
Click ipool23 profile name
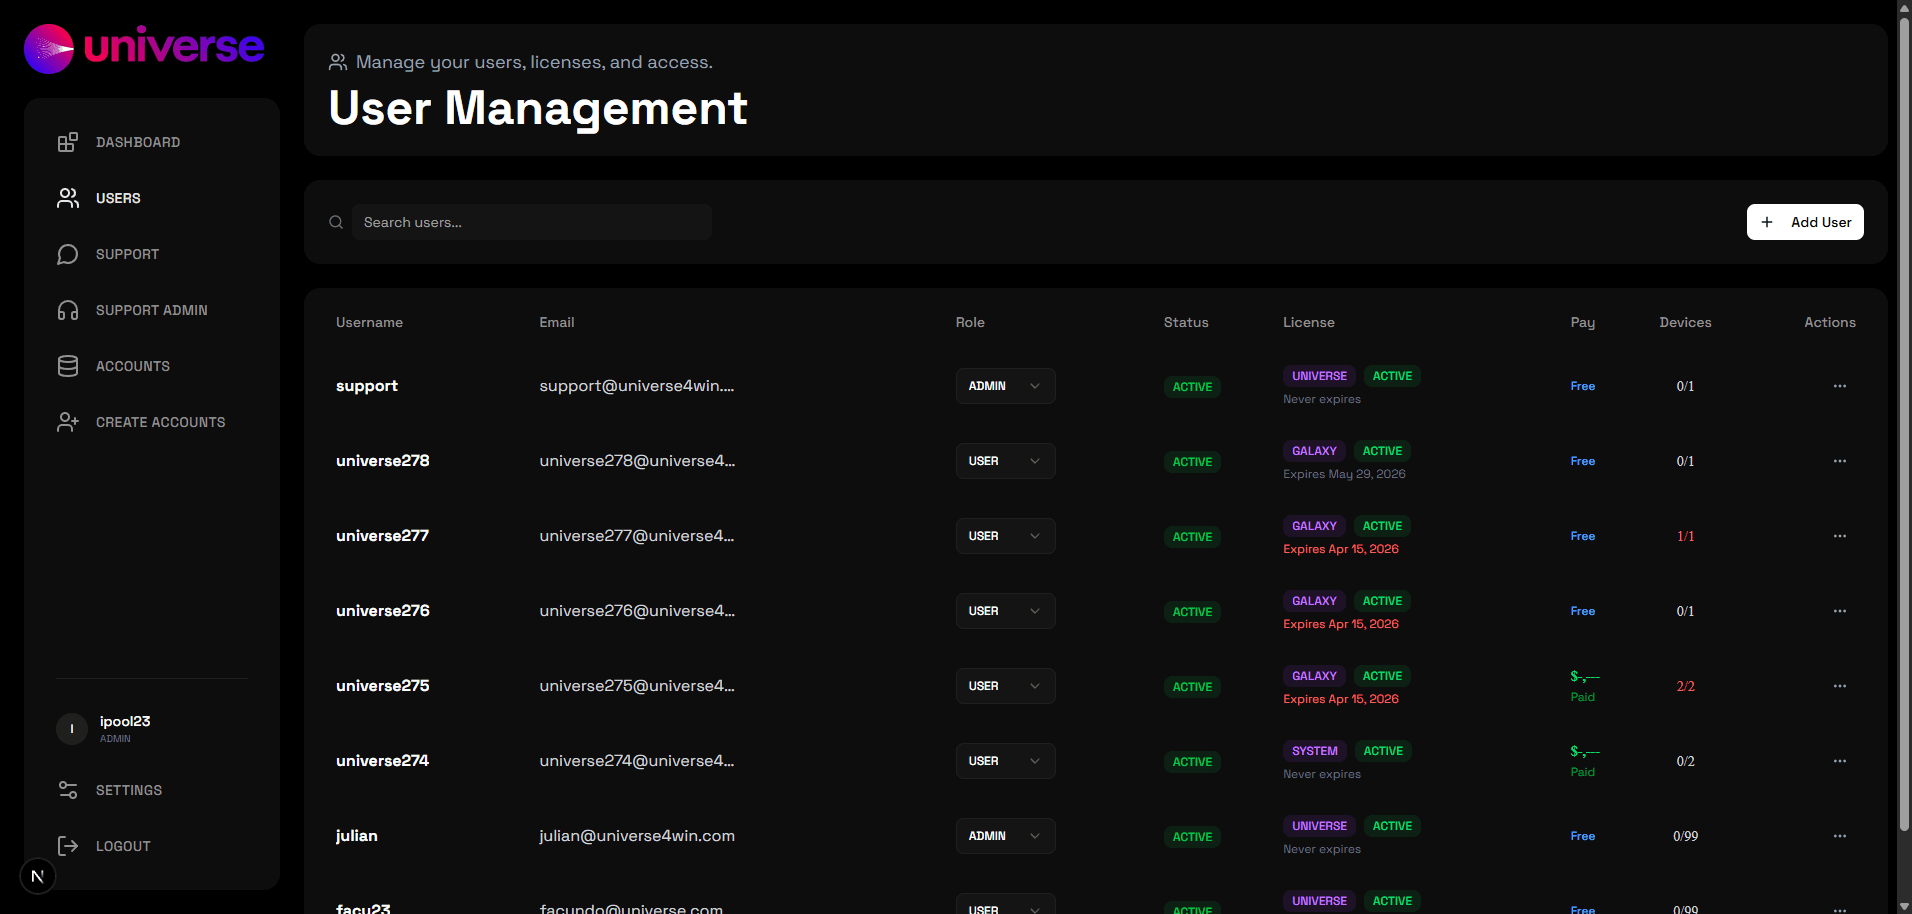[x=125, y=721]
